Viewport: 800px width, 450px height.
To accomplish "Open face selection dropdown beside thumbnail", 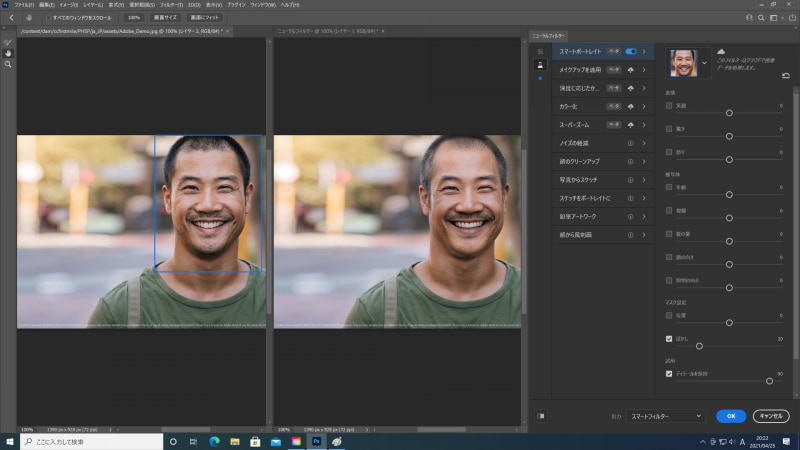I will click(704, 63).
